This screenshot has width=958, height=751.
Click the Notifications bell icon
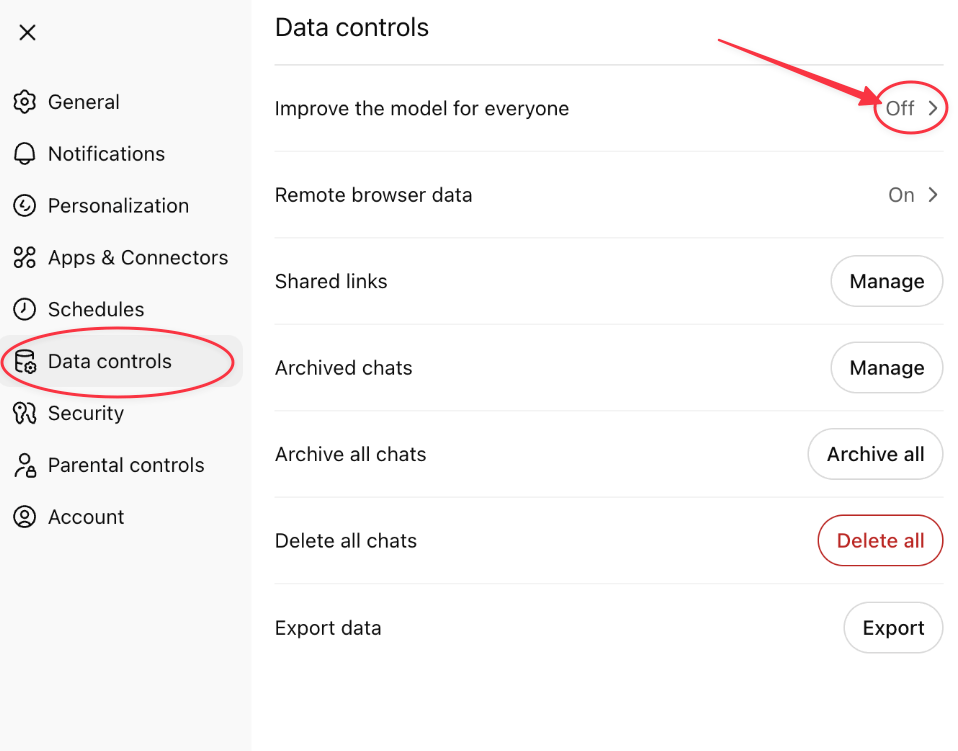24,154
